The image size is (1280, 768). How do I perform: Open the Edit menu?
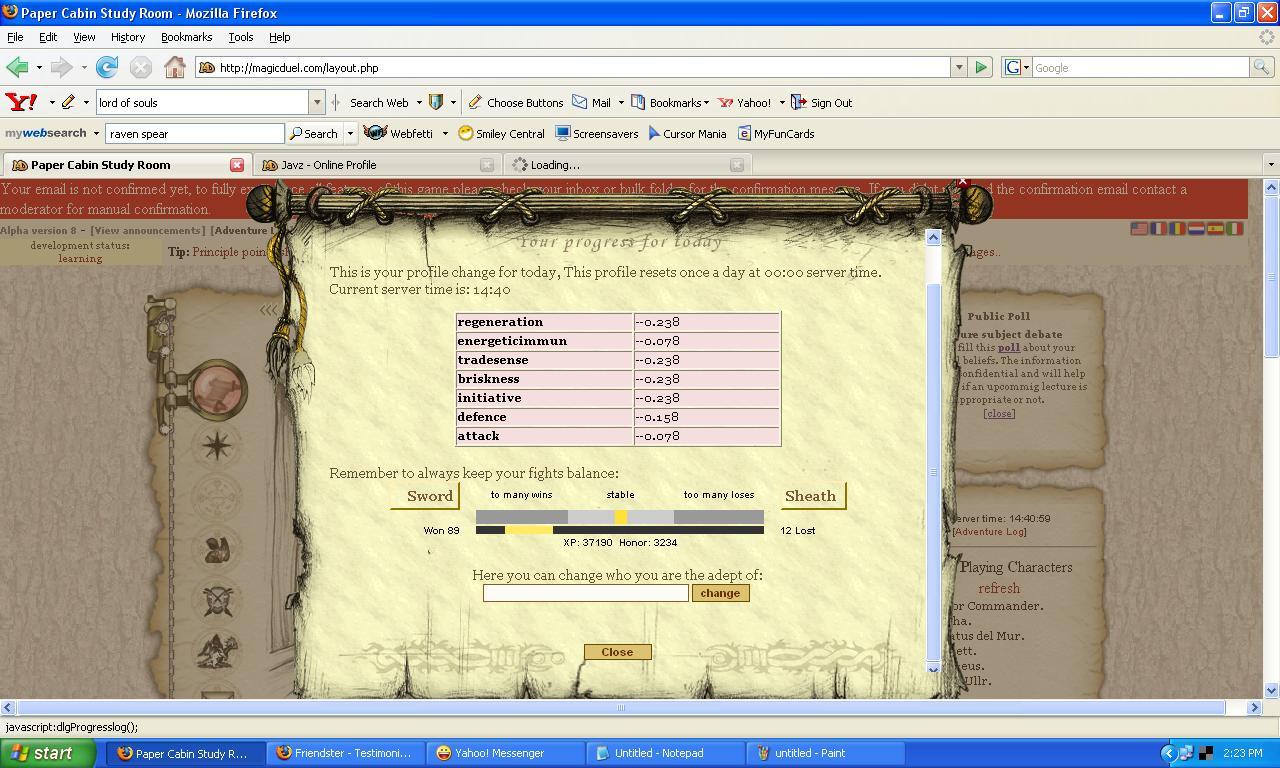[x=48, y=37]
